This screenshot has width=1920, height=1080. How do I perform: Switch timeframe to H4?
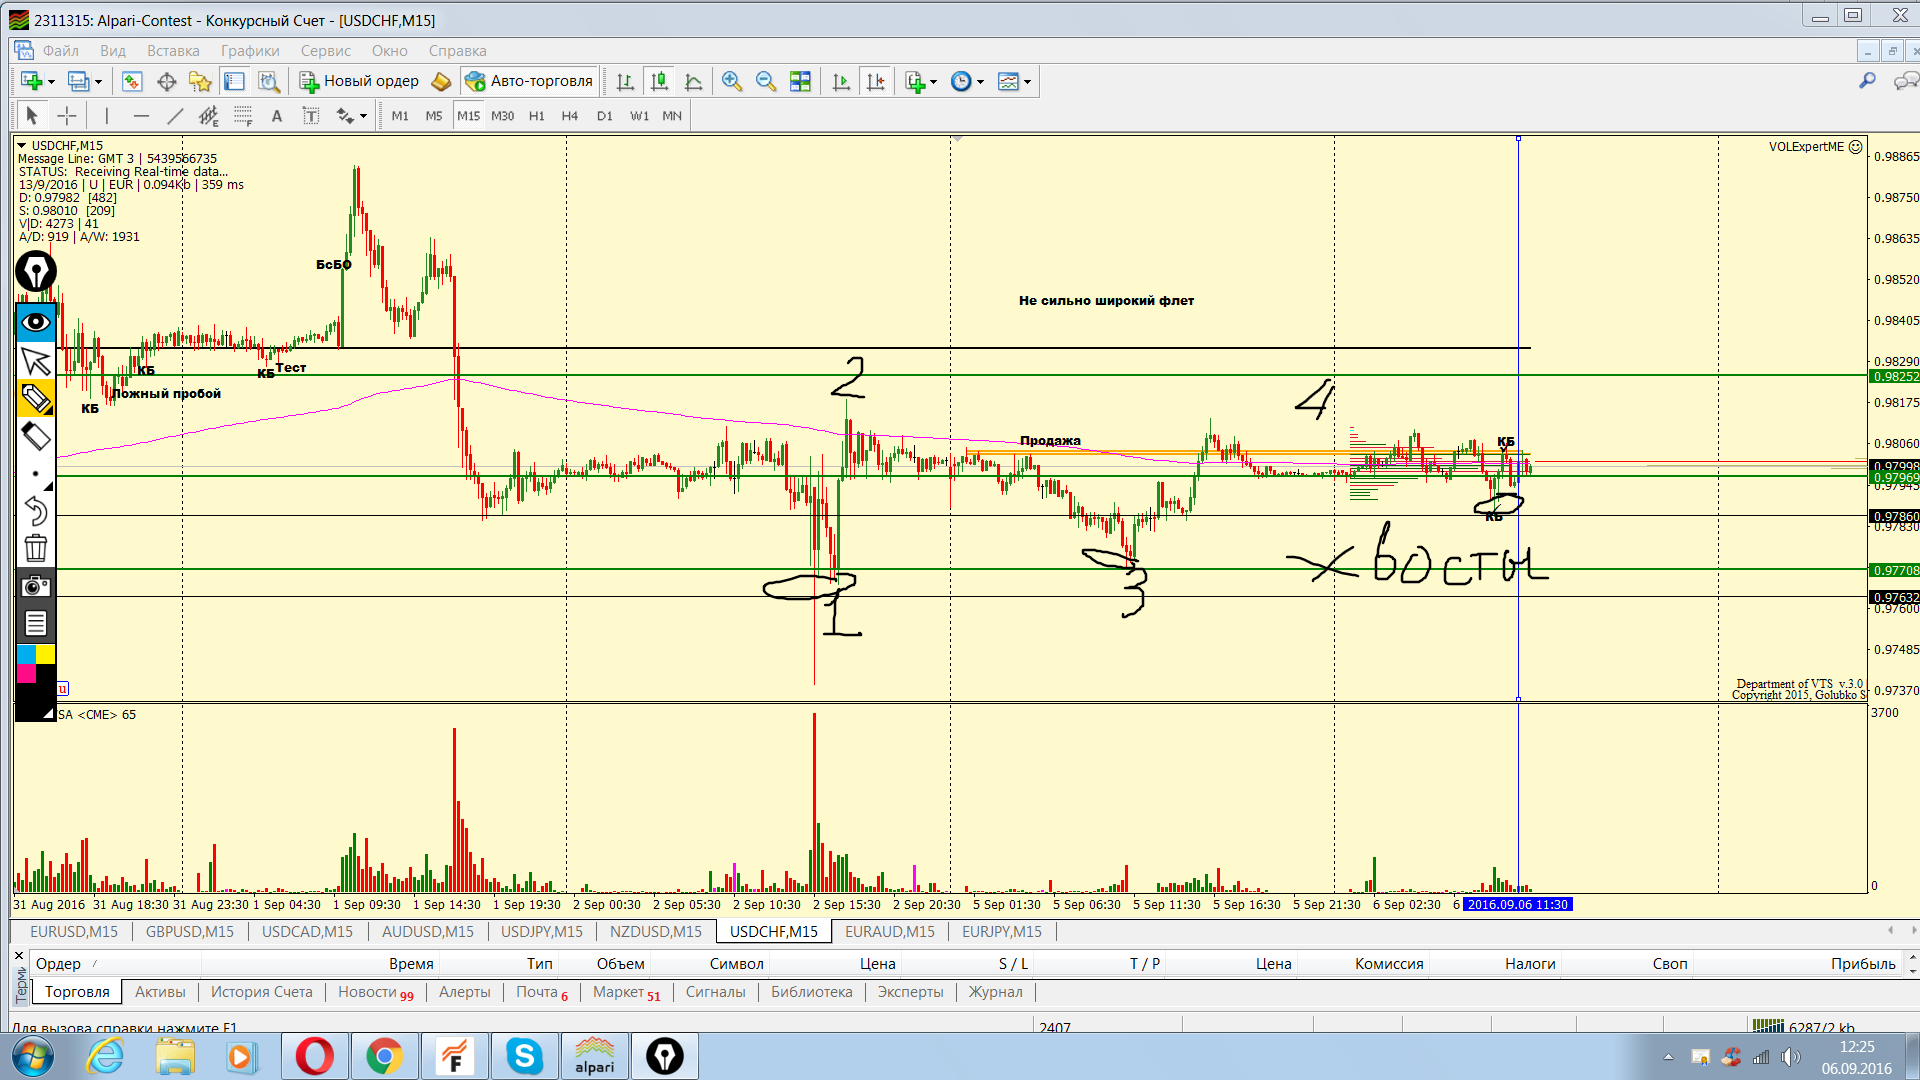coord(569,116)
